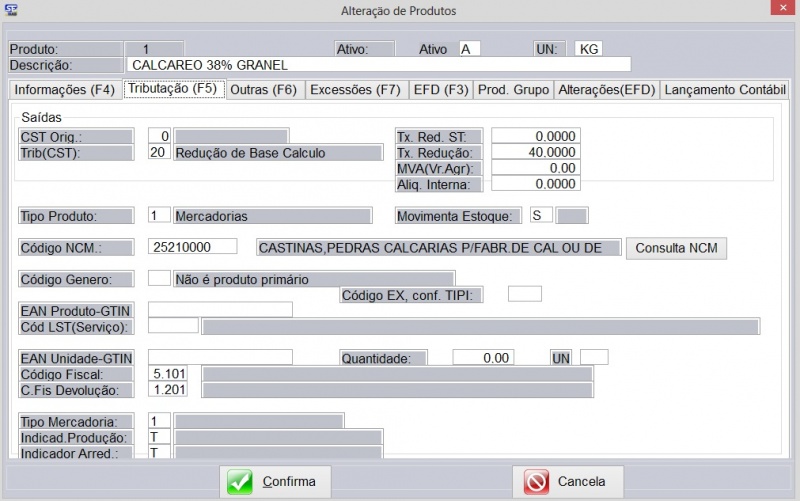Click the red Cancela prohibition icon
This screenshot has width=800, height=501.
[537, 481]
